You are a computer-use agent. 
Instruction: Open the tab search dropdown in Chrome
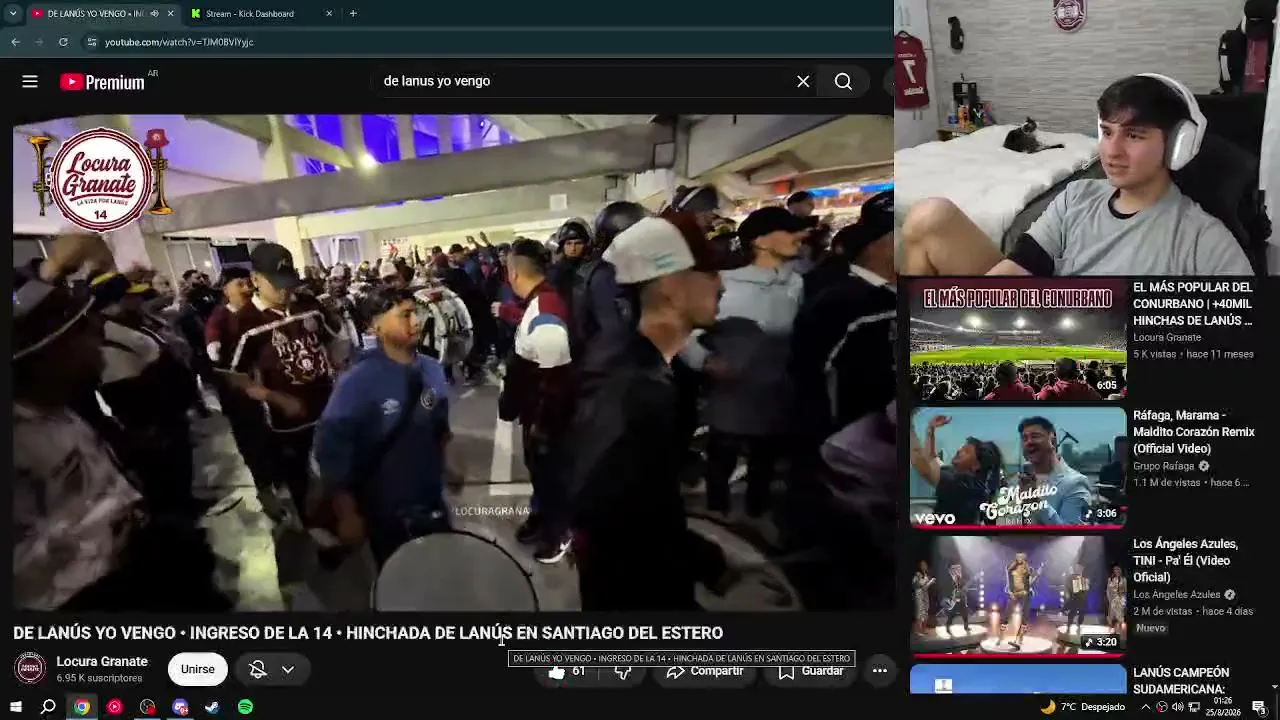tap(12, 13)
